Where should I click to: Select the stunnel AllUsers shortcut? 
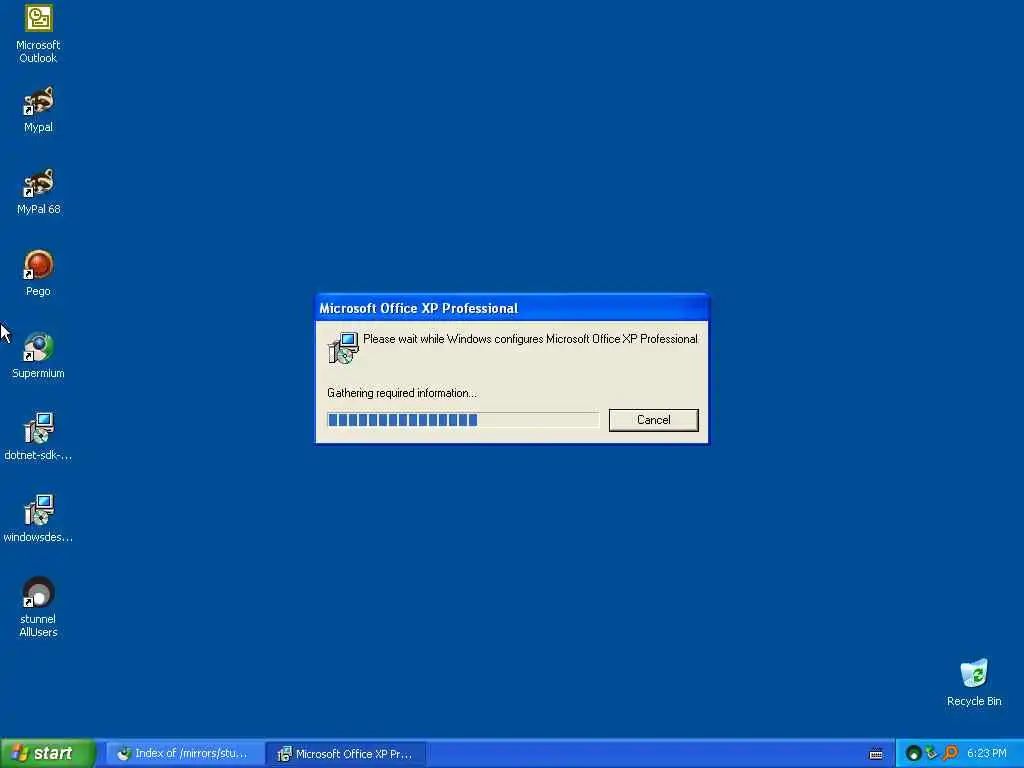click(x=39, y=607)
